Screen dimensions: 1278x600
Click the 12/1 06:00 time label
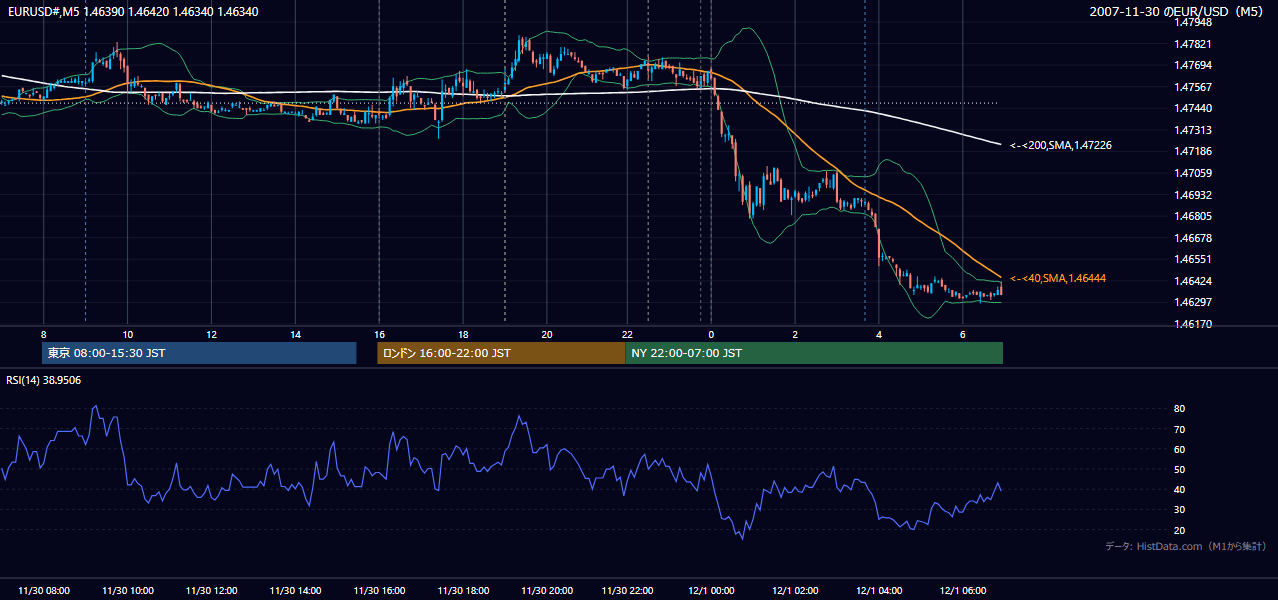tap(963, 591)
